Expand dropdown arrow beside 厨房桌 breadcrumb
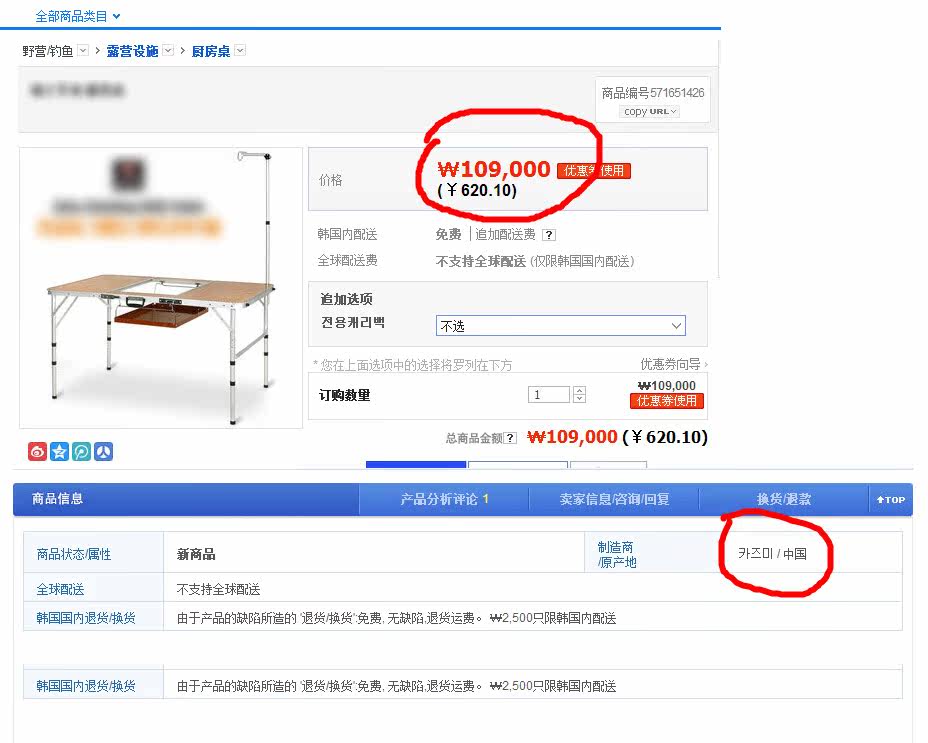This screenshot has width=928, height=743. (240, 50)
